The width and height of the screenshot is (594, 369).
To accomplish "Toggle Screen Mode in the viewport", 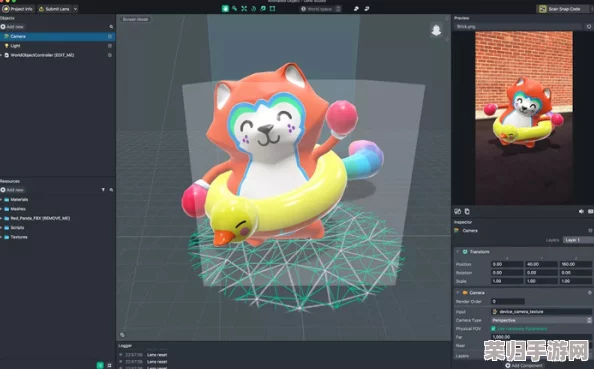I will pyautogui.click(x=135, y=19).
